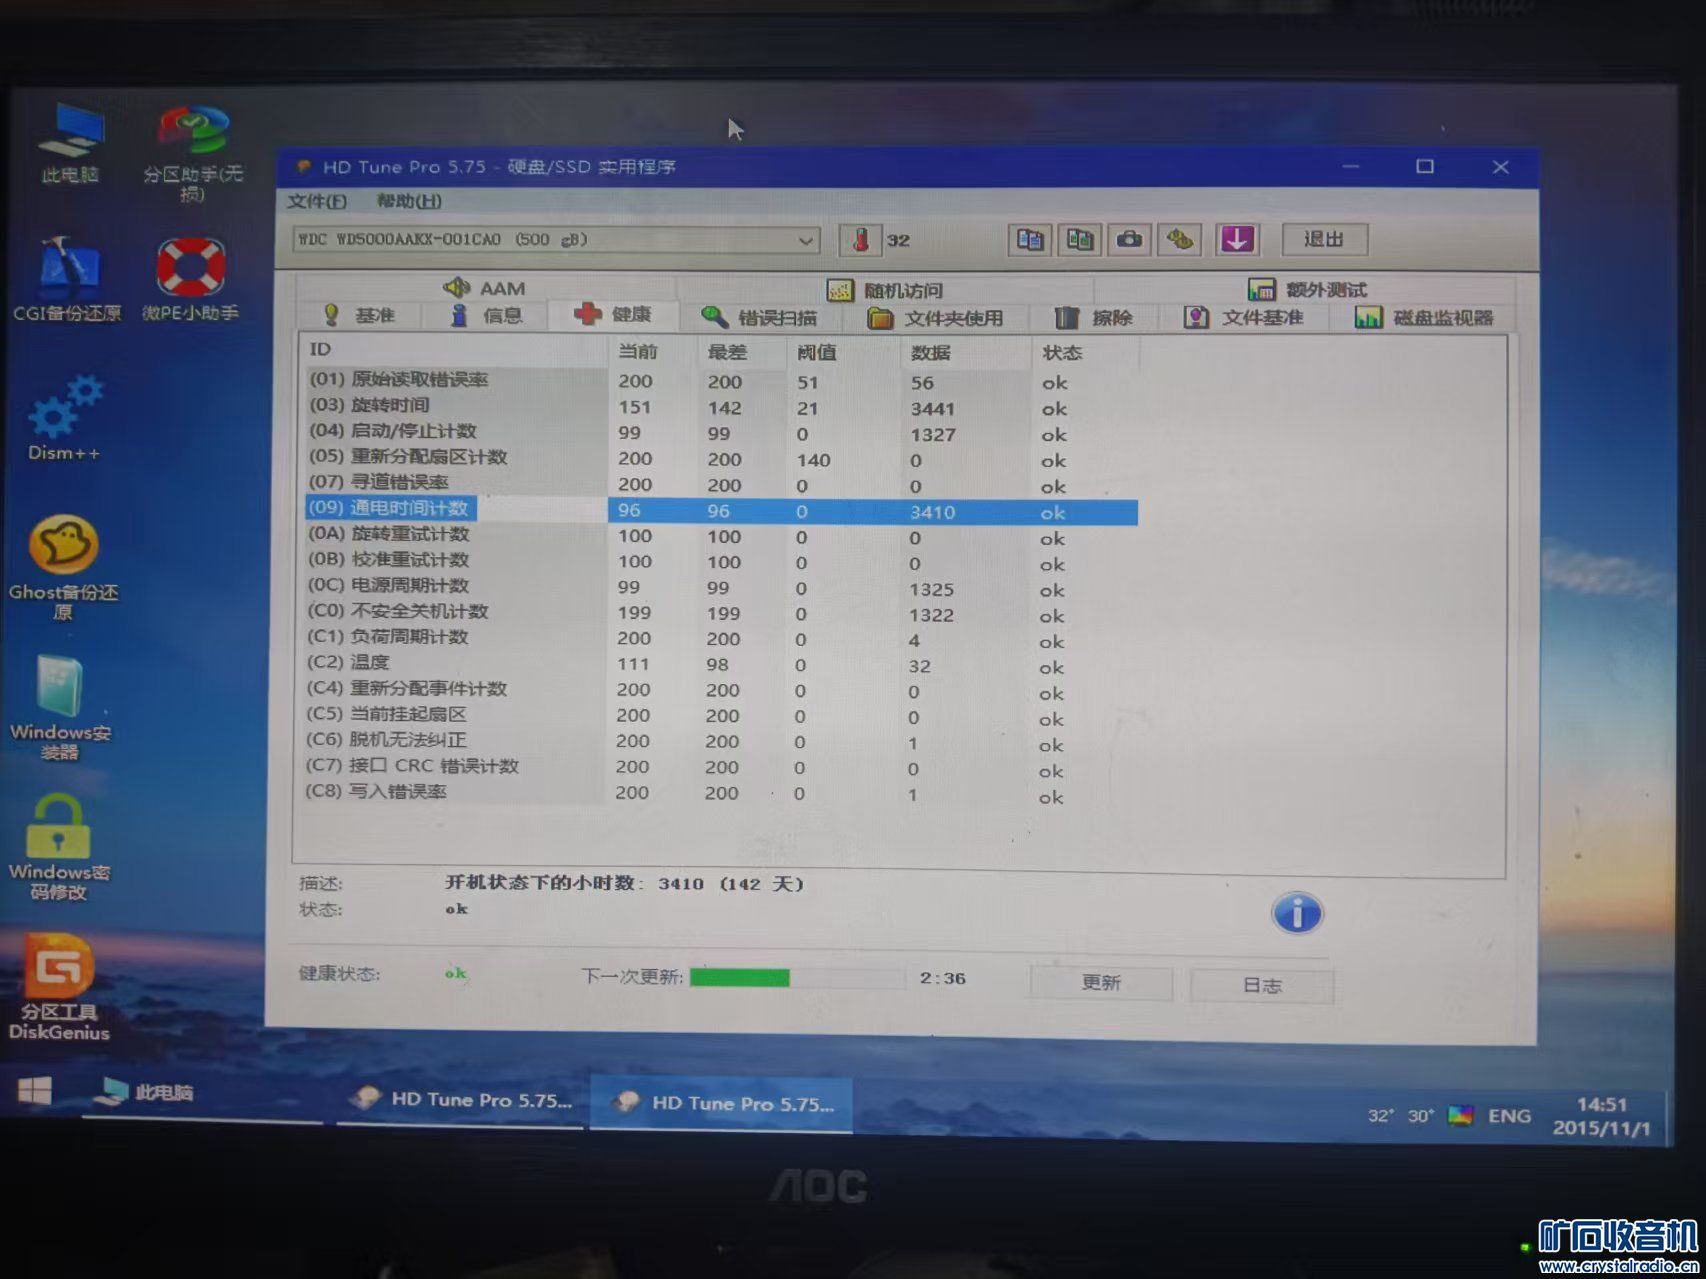Launch Ghost备份还原 desktop icon
The width and height of the screenshot is (1706, 1279).
point(63,566)
